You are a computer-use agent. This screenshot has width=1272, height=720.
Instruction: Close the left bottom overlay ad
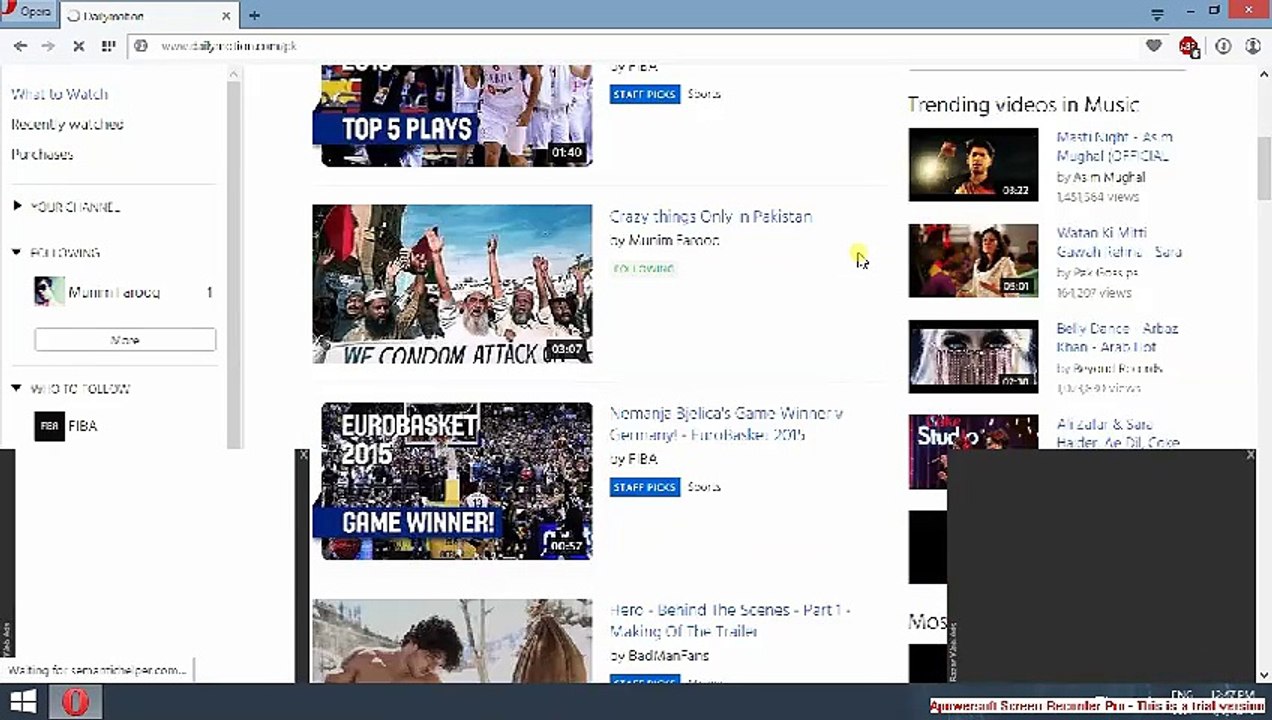303,455
